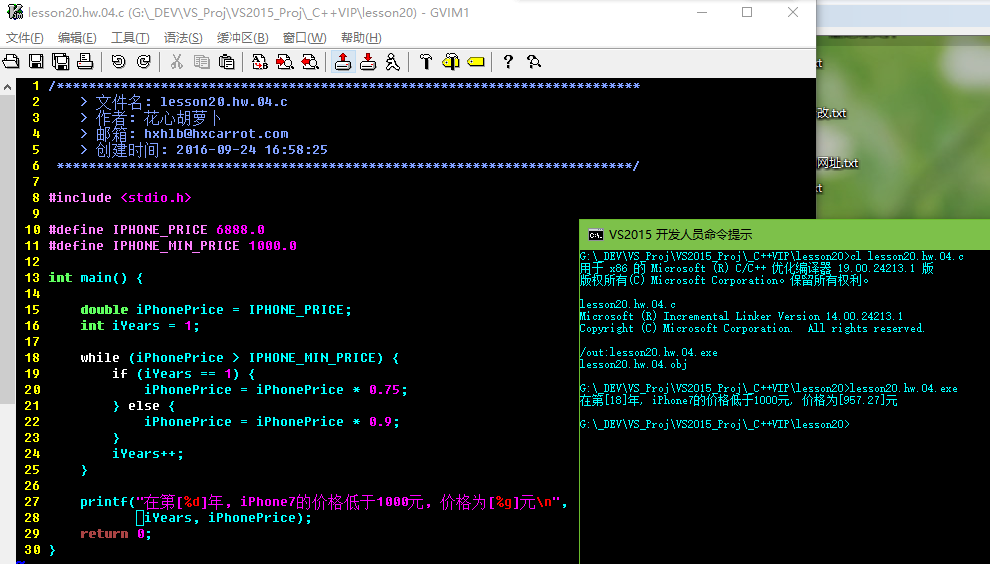The image size is (990, 564).
Task: Click the Open file toolbar icon
Action: 11,62
